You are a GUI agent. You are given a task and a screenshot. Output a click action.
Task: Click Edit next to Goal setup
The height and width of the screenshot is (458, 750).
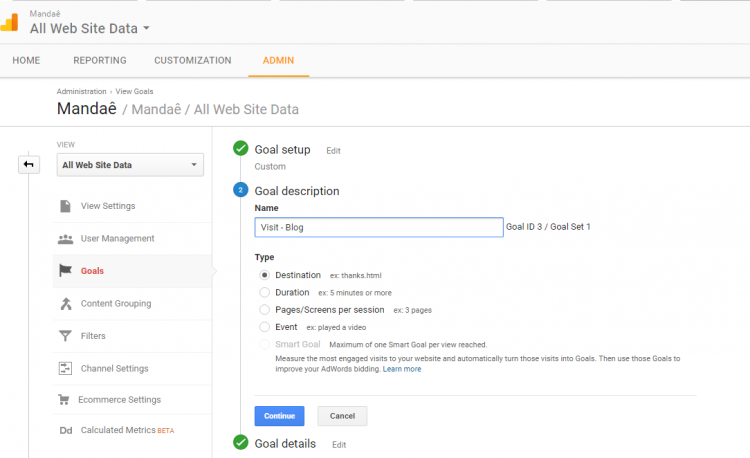point(333,151)
